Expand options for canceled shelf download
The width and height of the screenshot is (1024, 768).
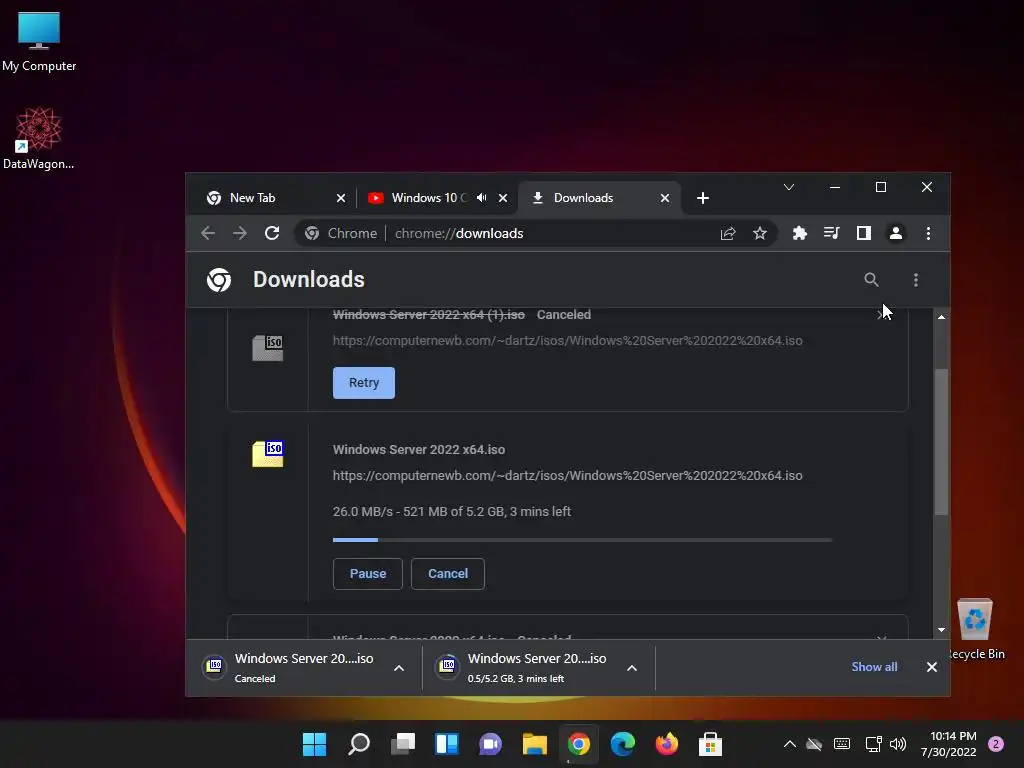tap(399, 667)
